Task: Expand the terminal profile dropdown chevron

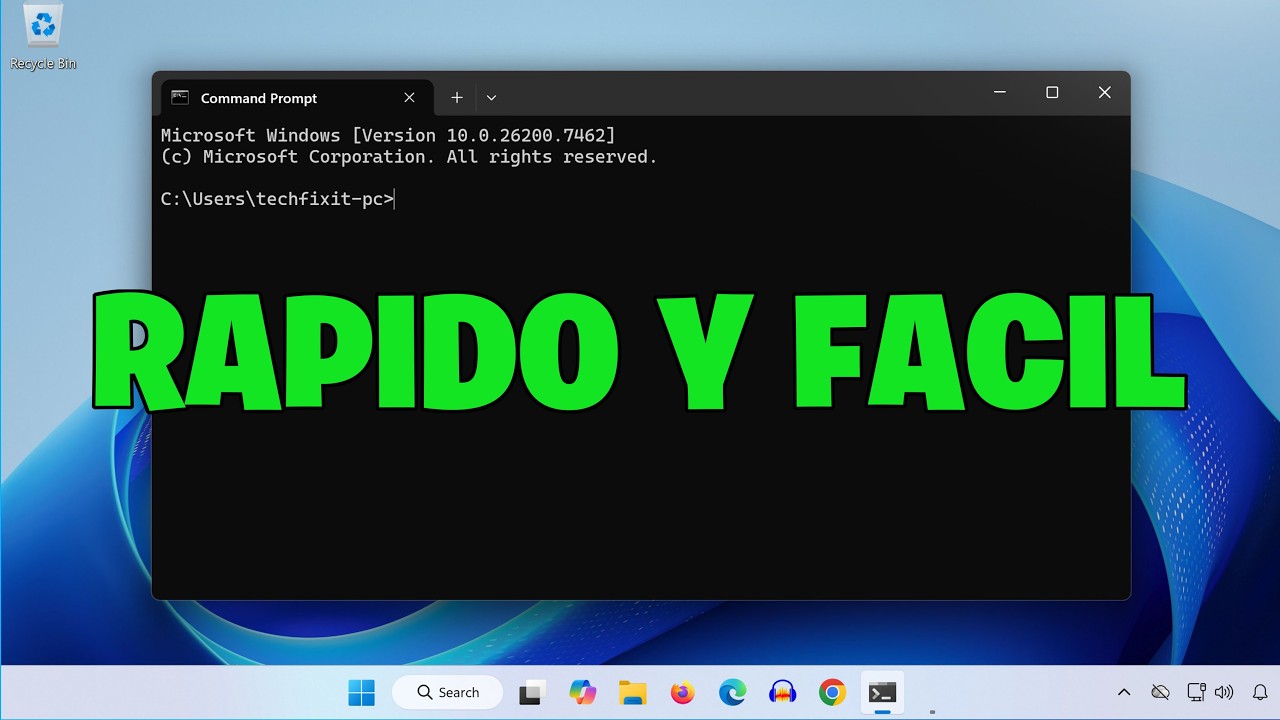Action: (x=491, y=98)
